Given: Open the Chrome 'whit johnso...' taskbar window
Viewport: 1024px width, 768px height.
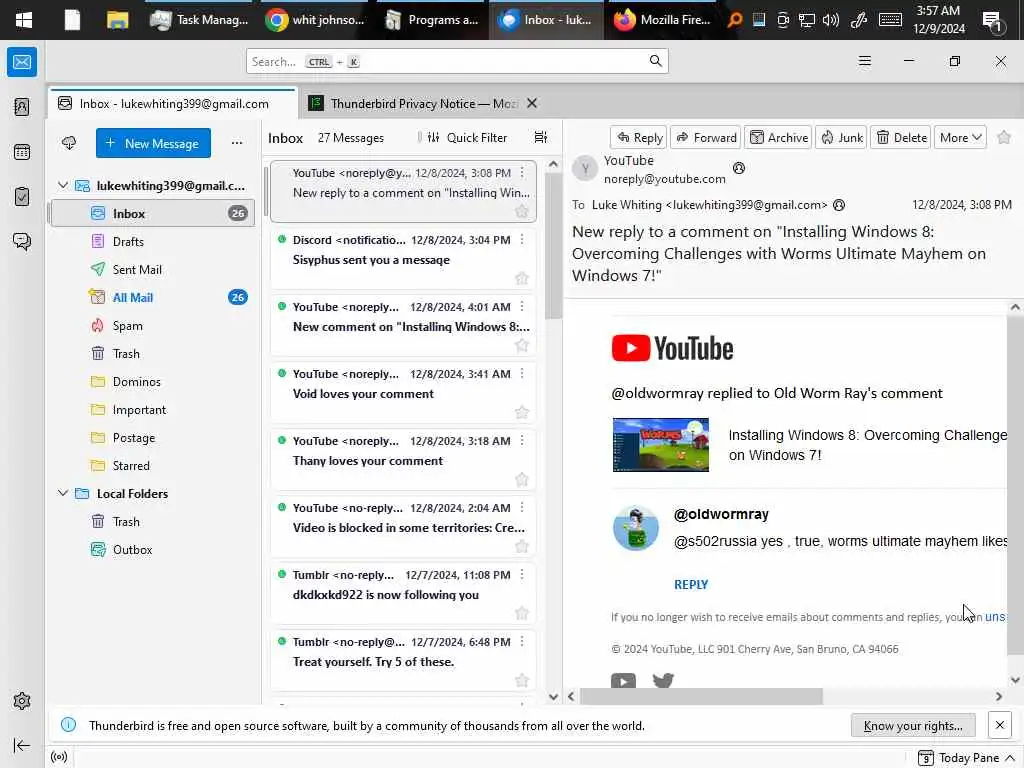Looking at the screenshot, I should tap(315, 20).
